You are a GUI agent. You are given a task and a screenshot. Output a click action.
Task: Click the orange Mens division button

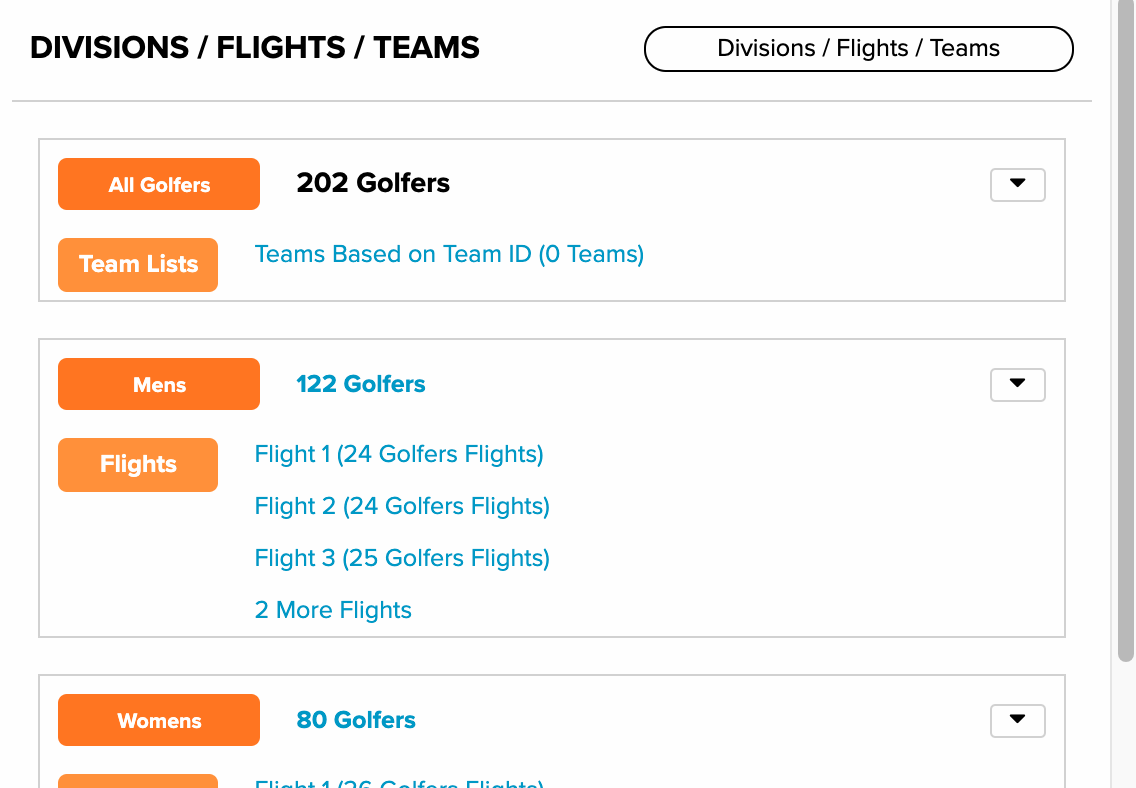pyautogui.click(x=159, y=384)
